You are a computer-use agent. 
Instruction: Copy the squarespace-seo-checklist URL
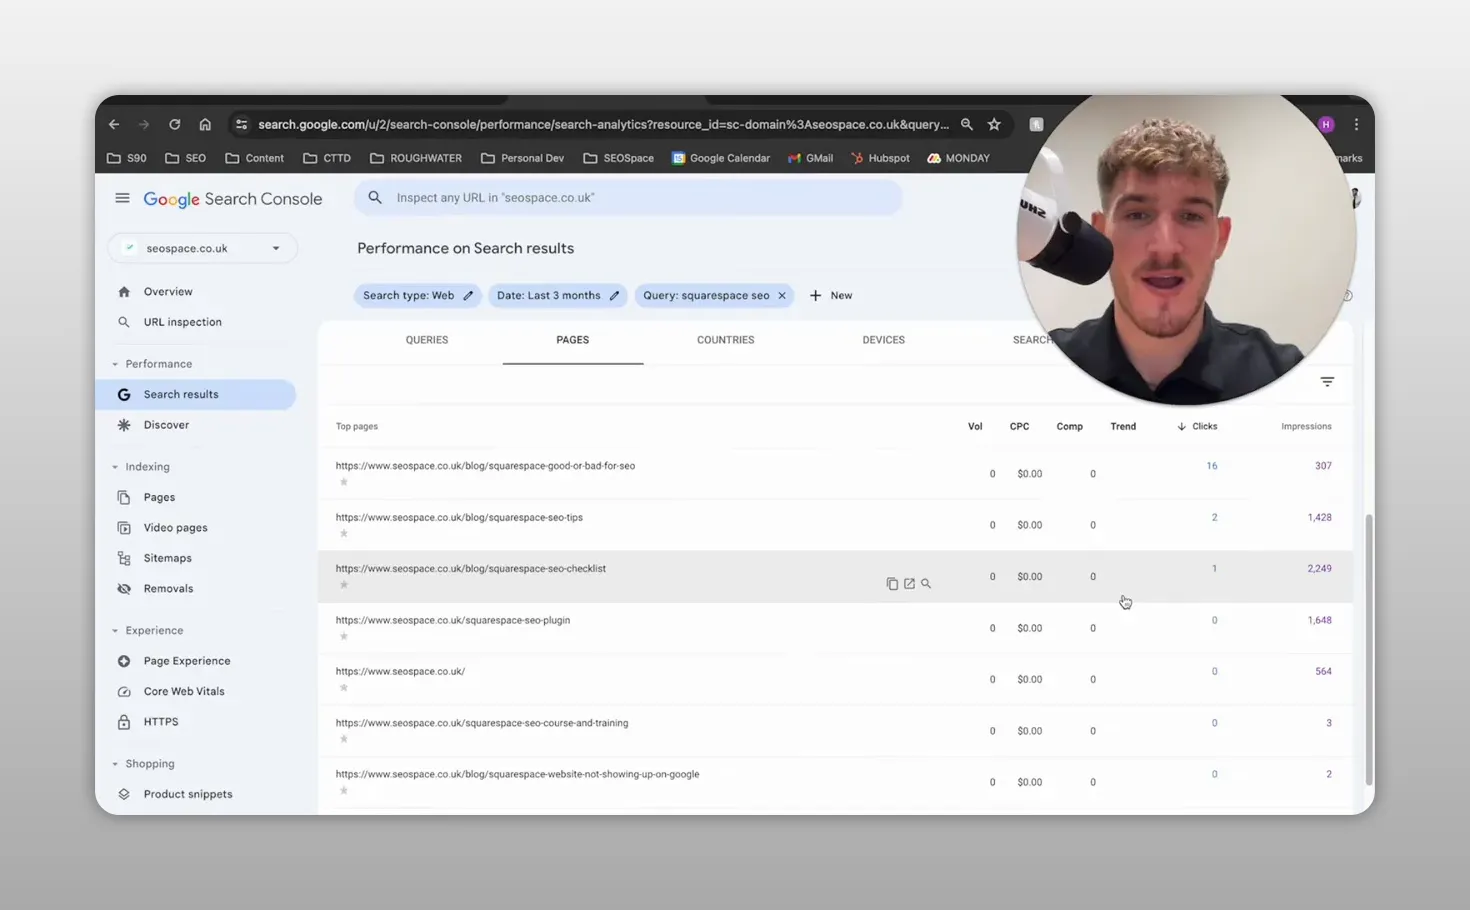pos(892,584)
